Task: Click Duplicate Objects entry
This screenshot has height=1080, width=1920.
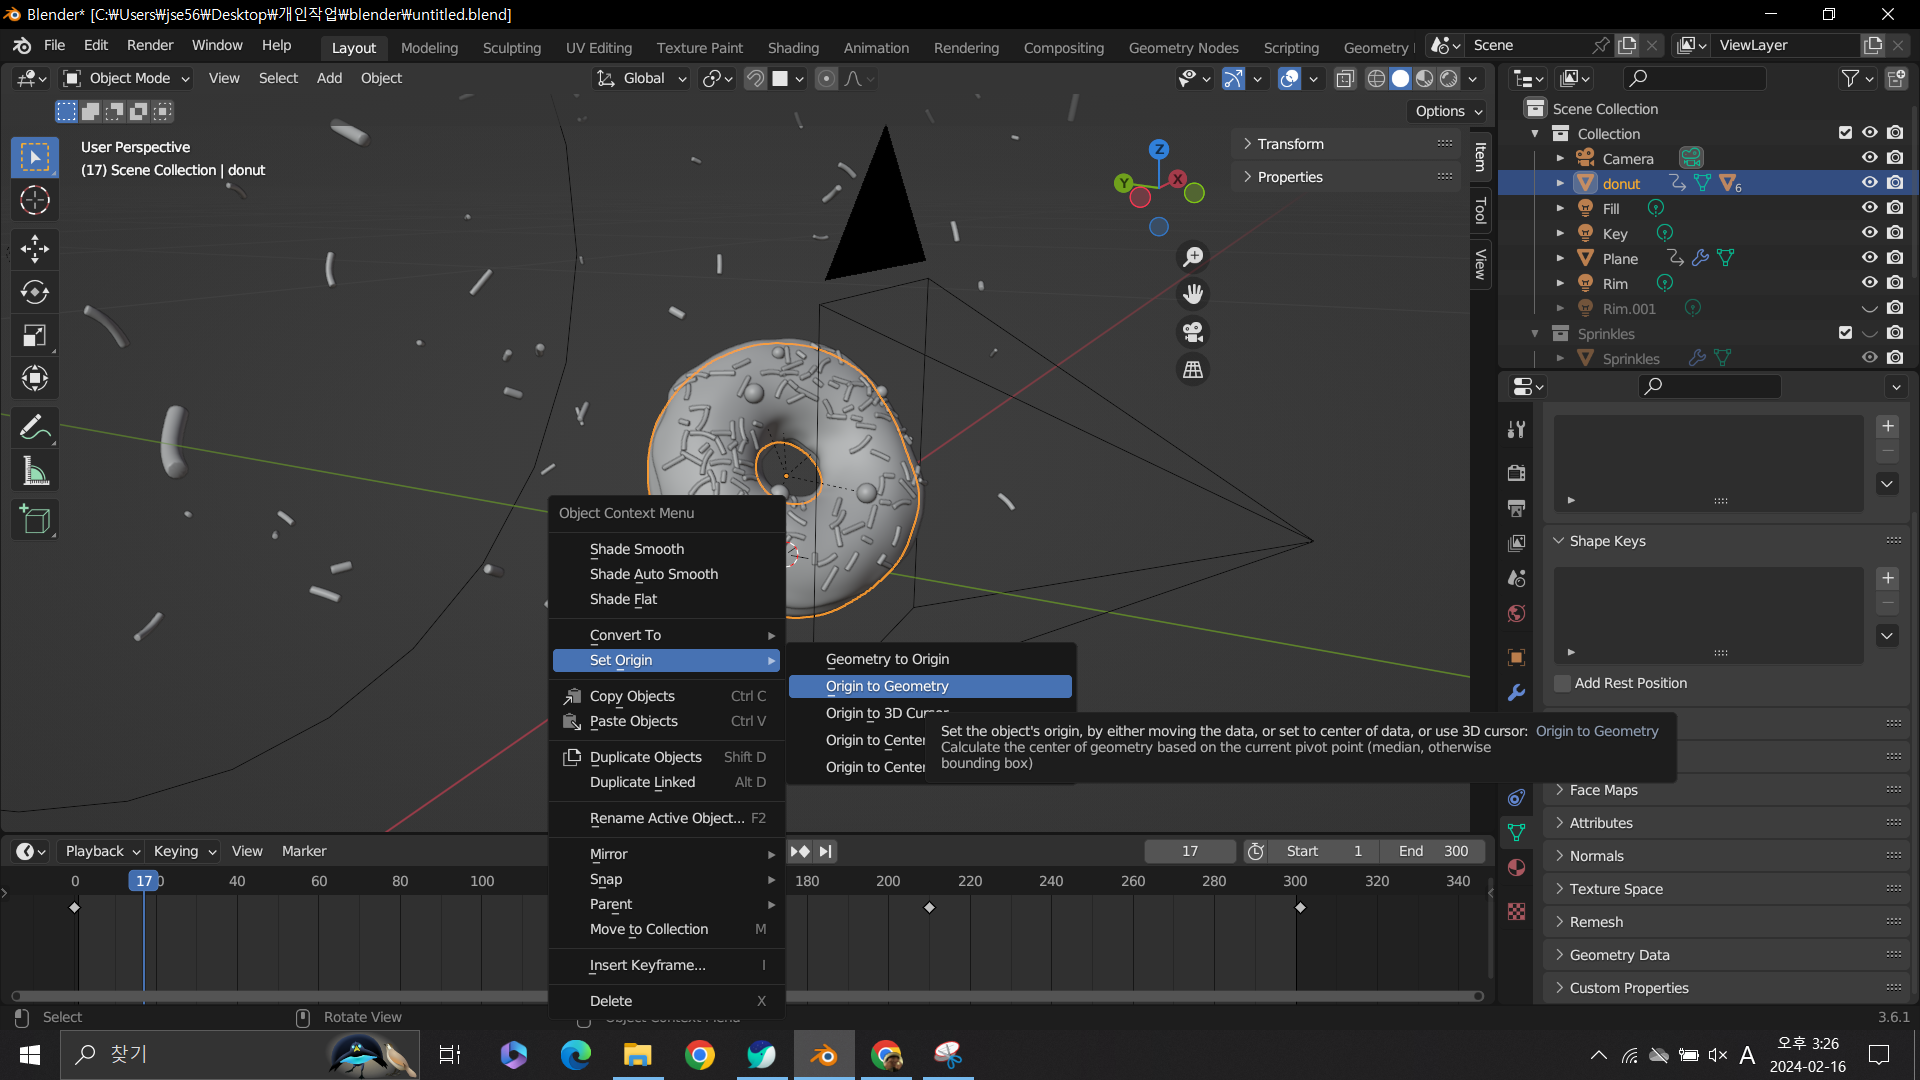Action: 667,757
